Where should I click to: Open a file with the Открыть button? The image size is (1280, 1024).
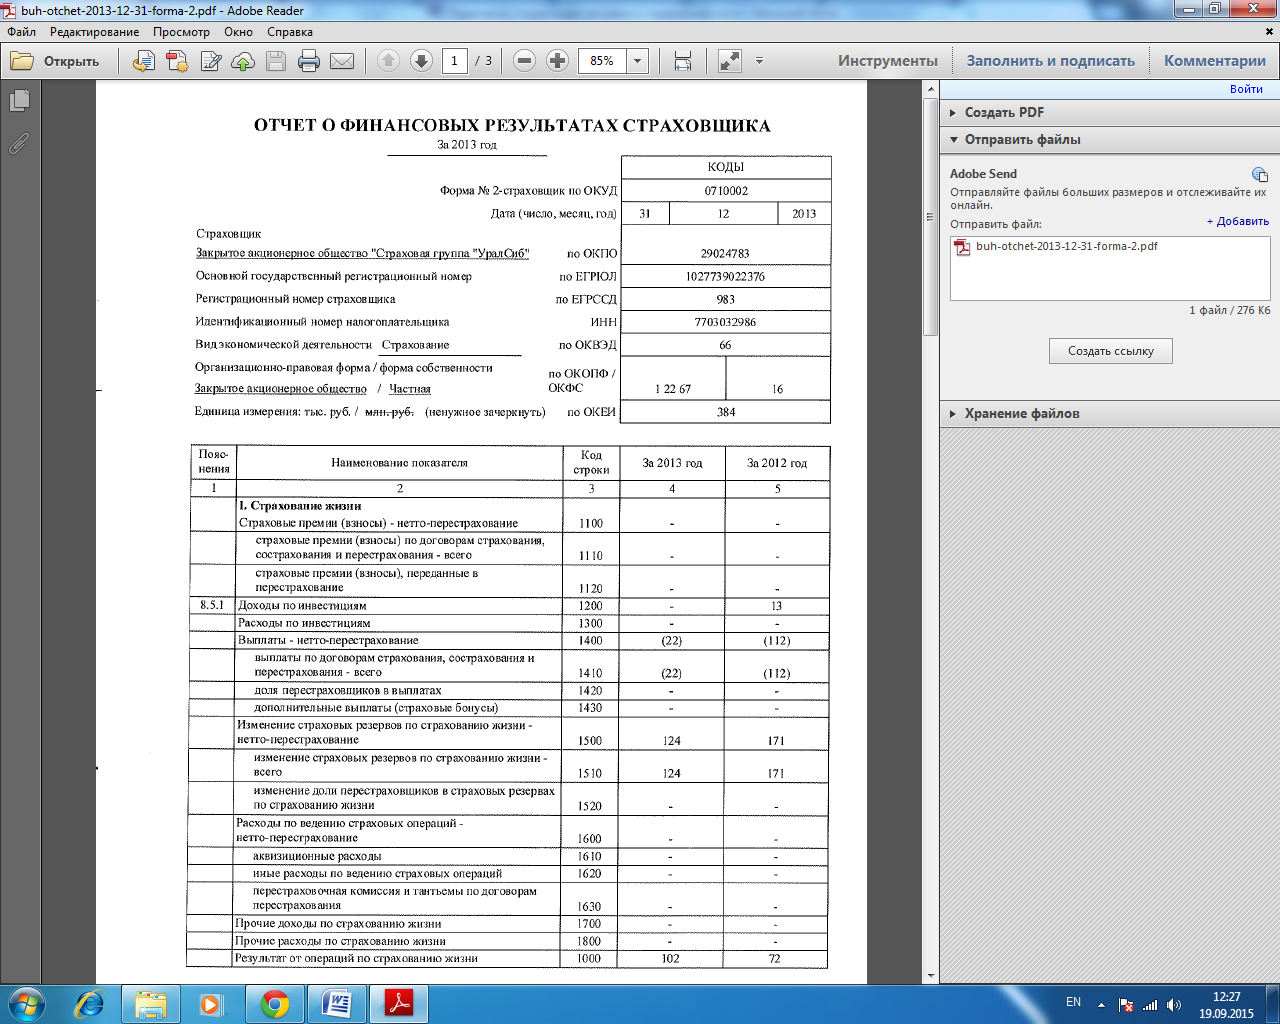[x=55, y=61]
